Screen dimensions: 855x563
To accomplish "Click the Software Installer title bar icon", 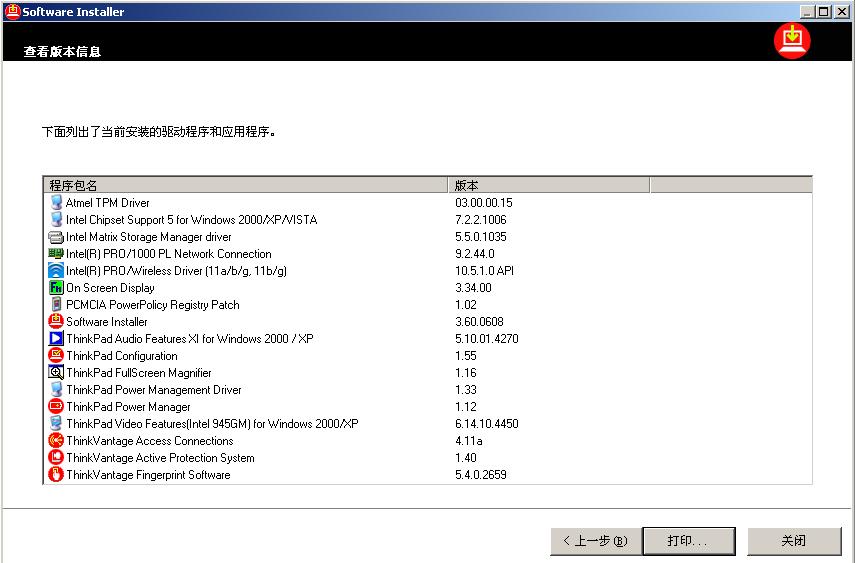I will click(12, 11).
